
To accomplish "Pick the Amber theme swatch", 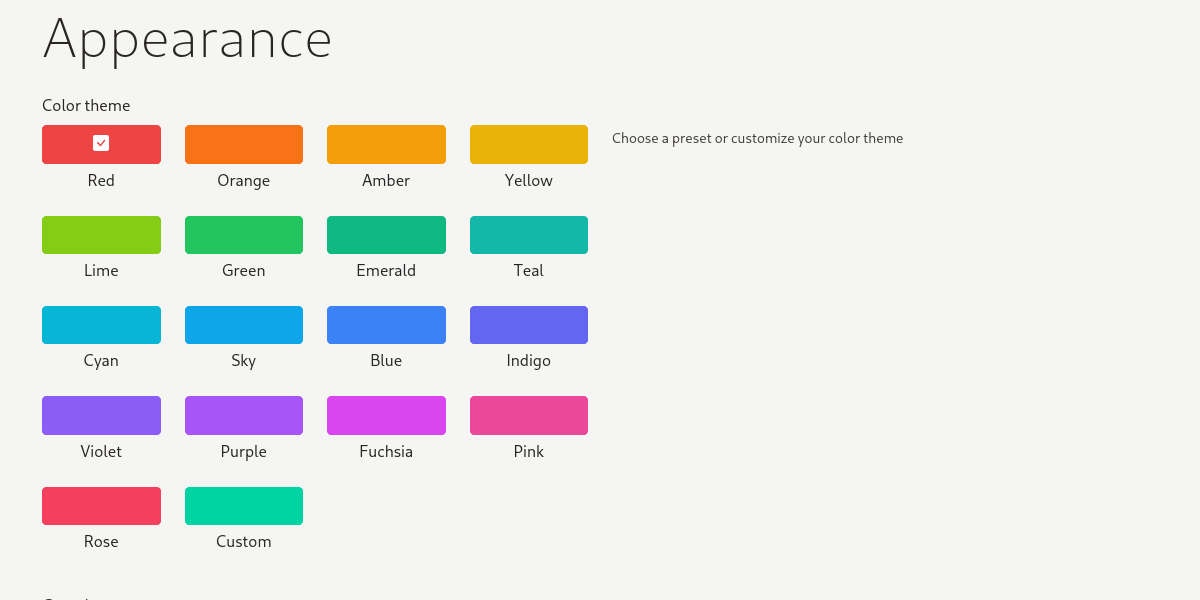I will click(386, 144).
